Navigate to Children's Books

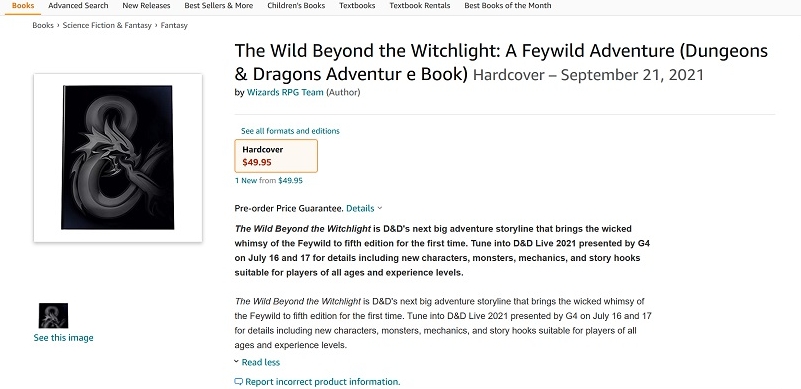tap(296, 6)
